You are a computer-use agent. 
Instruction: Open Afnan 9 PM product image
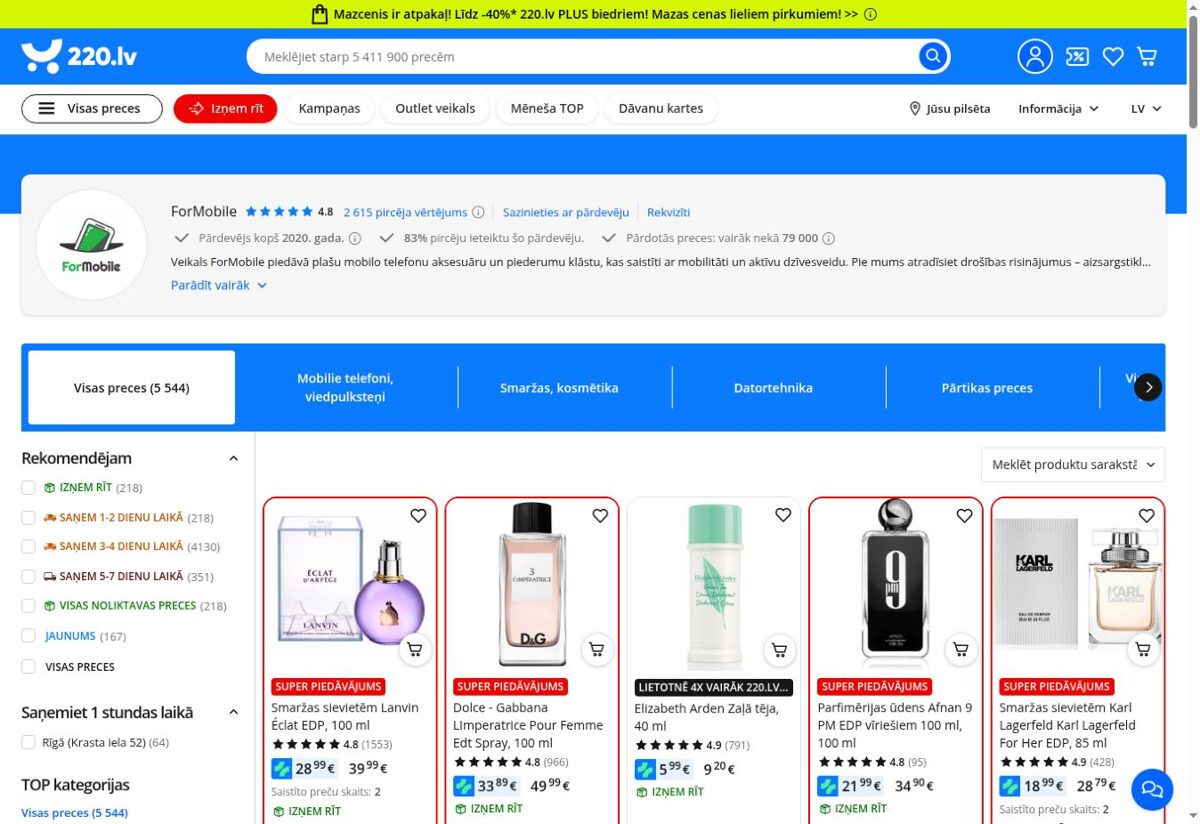896,586
